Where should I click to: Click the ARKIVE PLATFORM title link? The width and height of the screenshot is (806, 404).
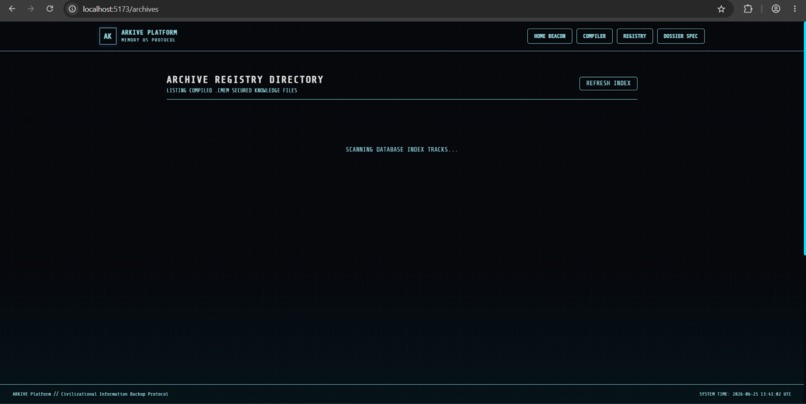pyautogui.click(x=149, y=32)
